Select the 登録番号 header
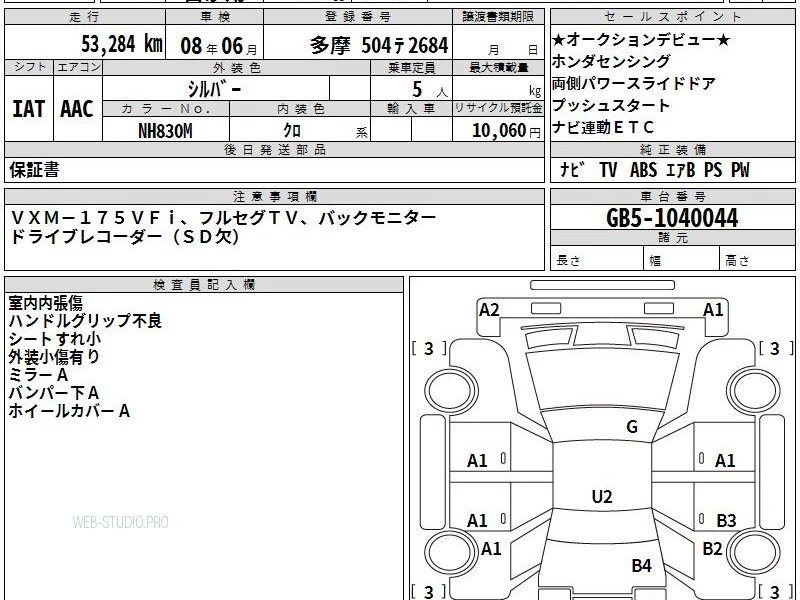The image size is (800, 600). point(358,17)
